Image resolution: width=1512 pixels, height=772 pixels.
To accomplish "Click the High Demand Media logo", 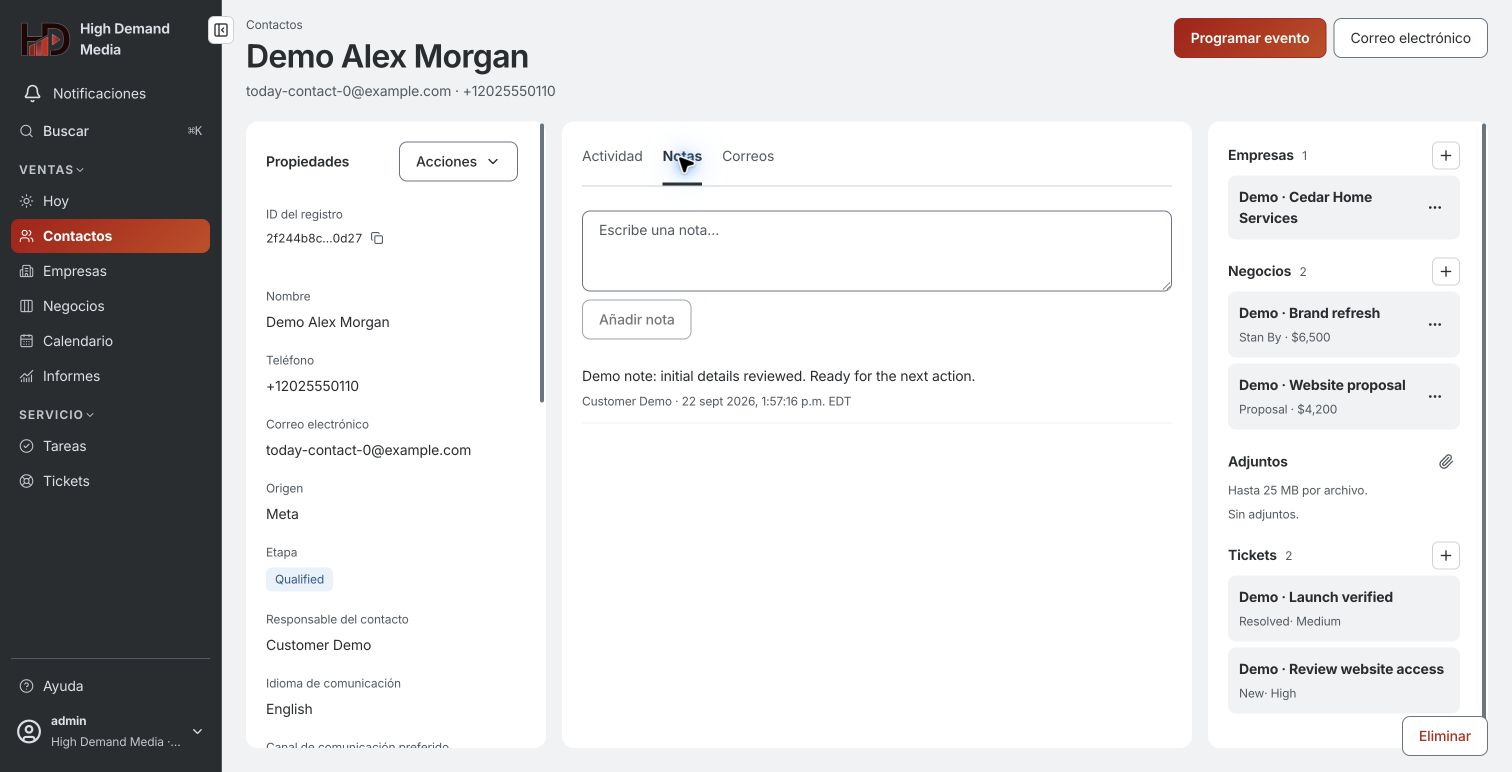I will point(46,39).
